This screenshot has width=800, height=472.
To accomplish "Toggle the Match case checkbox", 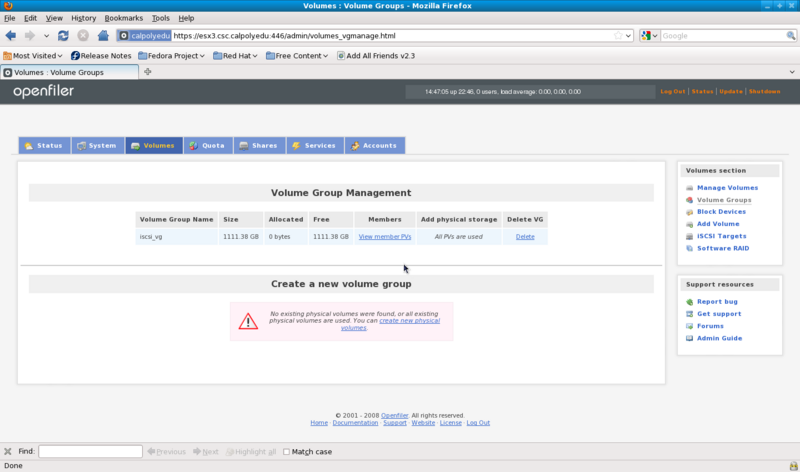I will (x=286, y=452).
